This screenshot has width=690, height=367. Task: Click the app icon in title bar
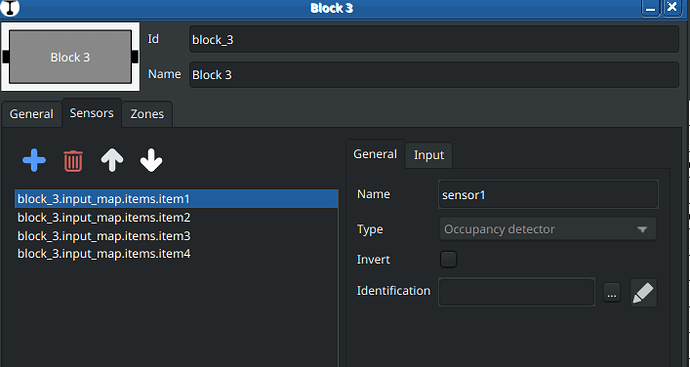click(10, 7)
